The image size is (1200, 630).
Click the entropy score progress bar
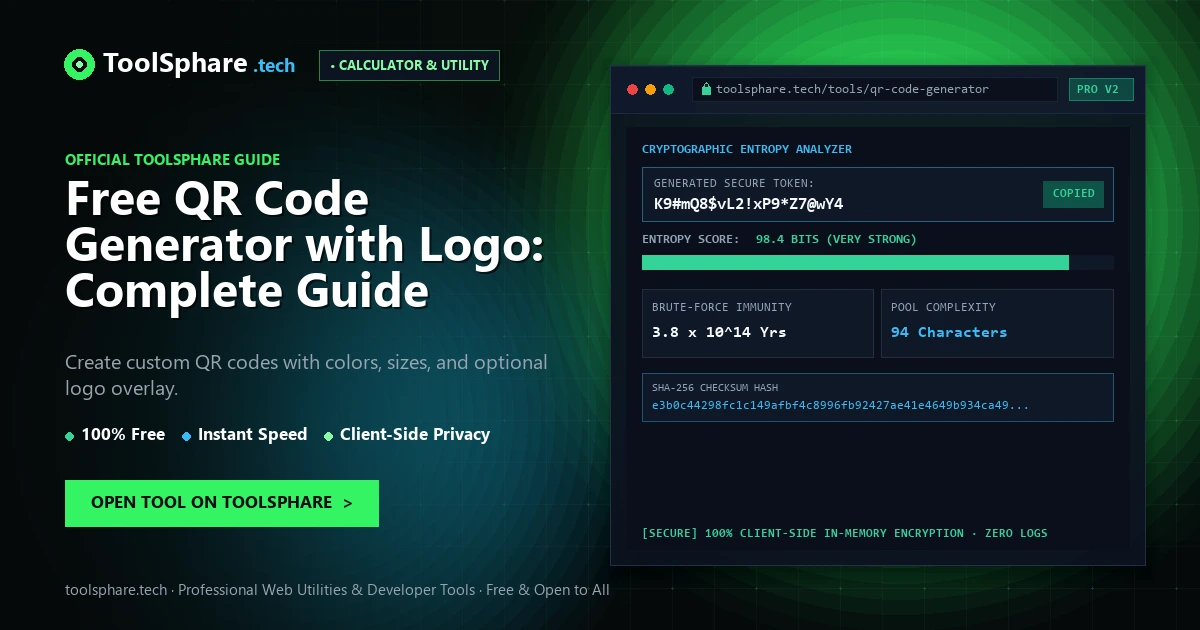(878, 262)
